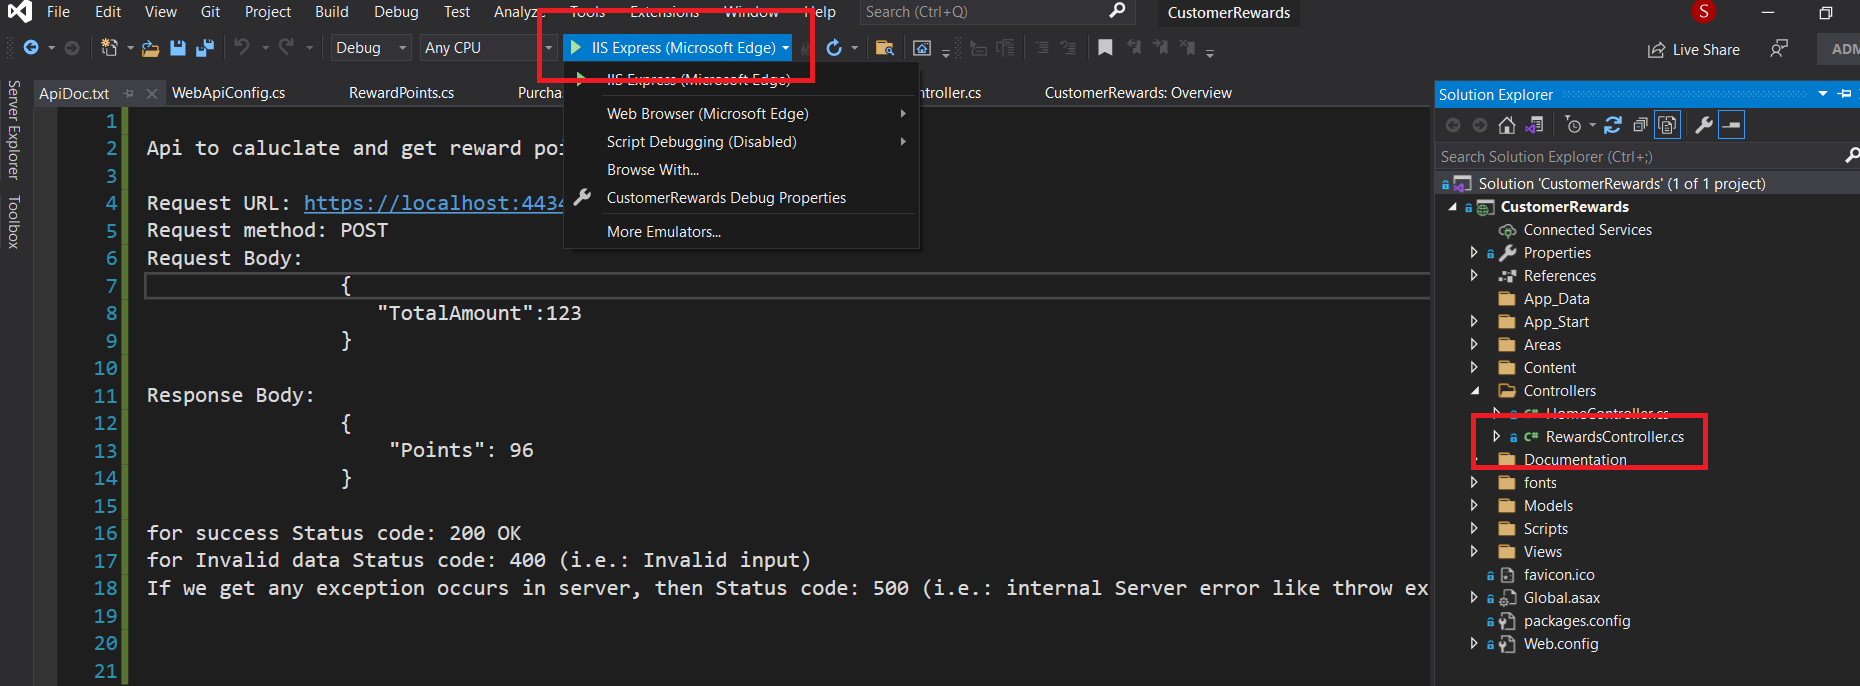Click the Redo arrow icon

click(286, 47)
